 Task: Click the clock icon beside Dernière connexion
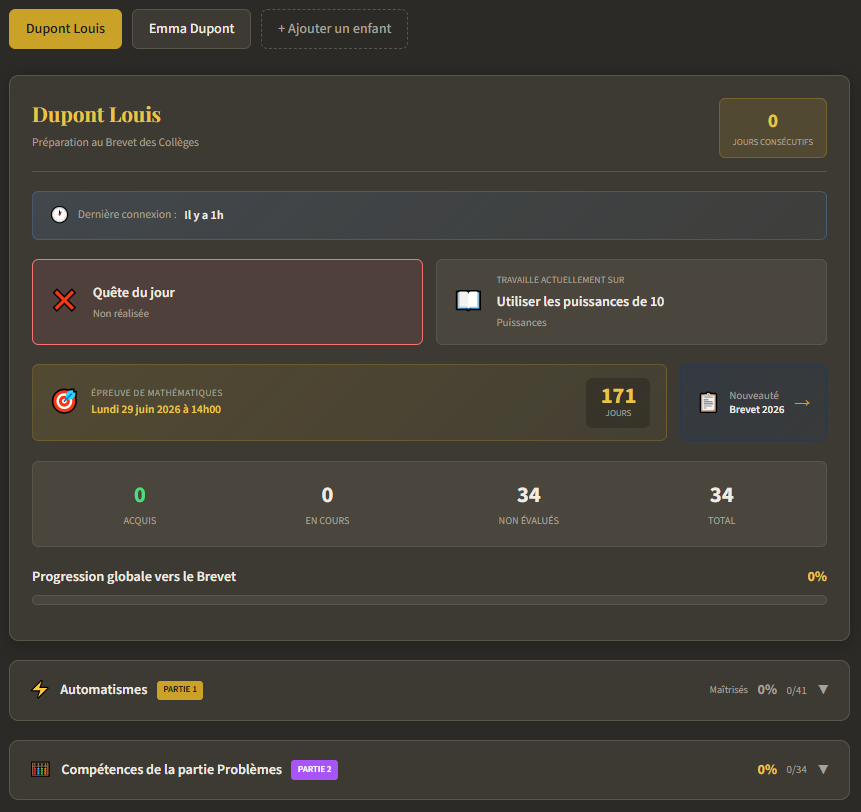[60, 215]
